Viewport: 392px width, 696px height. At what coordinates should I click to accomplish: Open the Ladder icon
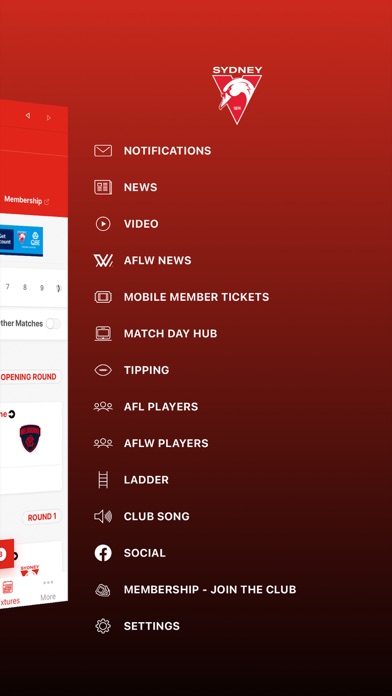pos(103,480)
